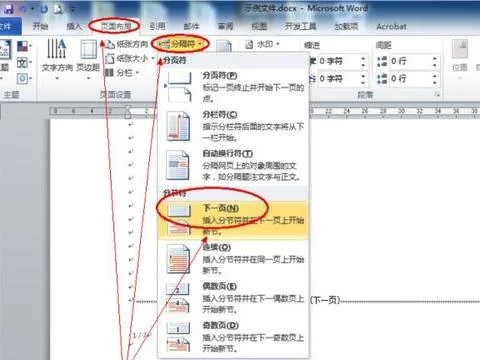Open the 段落 paragraph dialog launcher
The width and height of the screenshot is (480, 360).
click(437, 95)
